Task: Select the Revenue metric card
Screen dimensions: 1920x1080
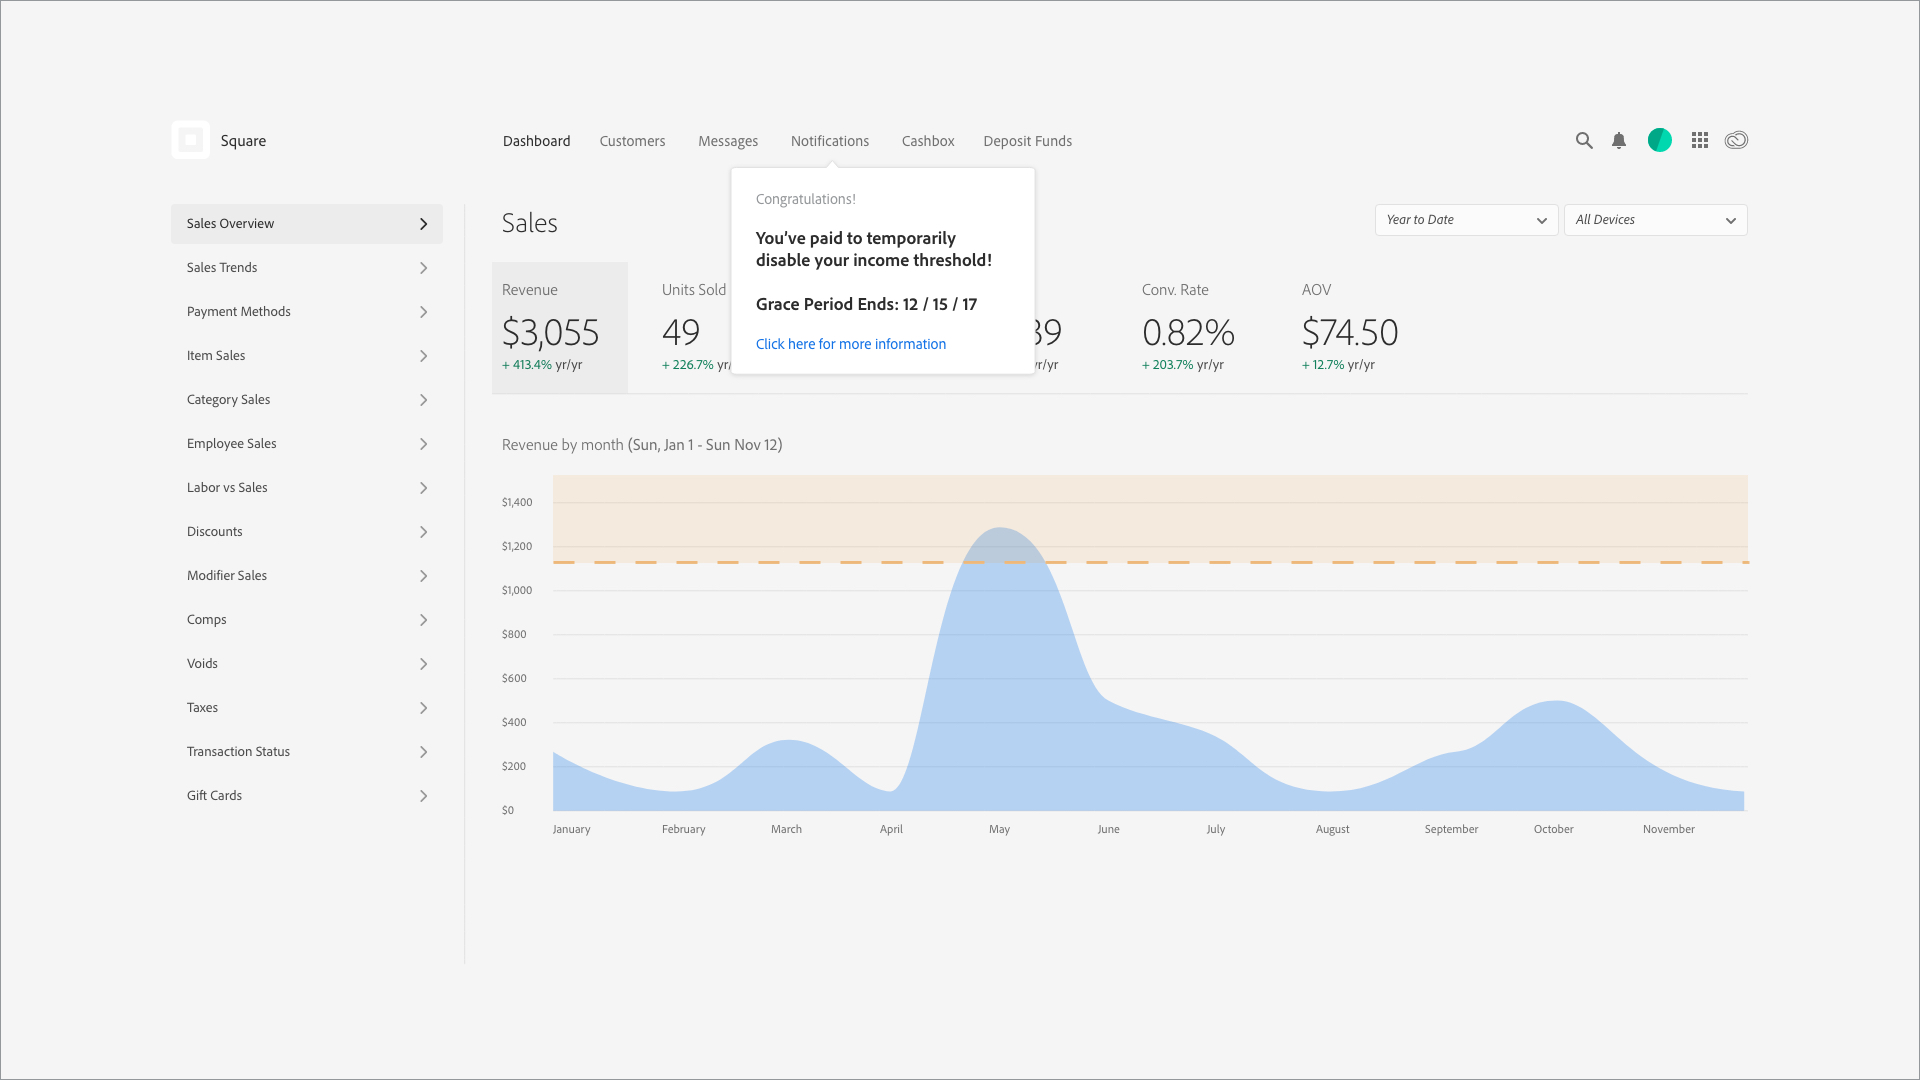Action: point(559,328)
